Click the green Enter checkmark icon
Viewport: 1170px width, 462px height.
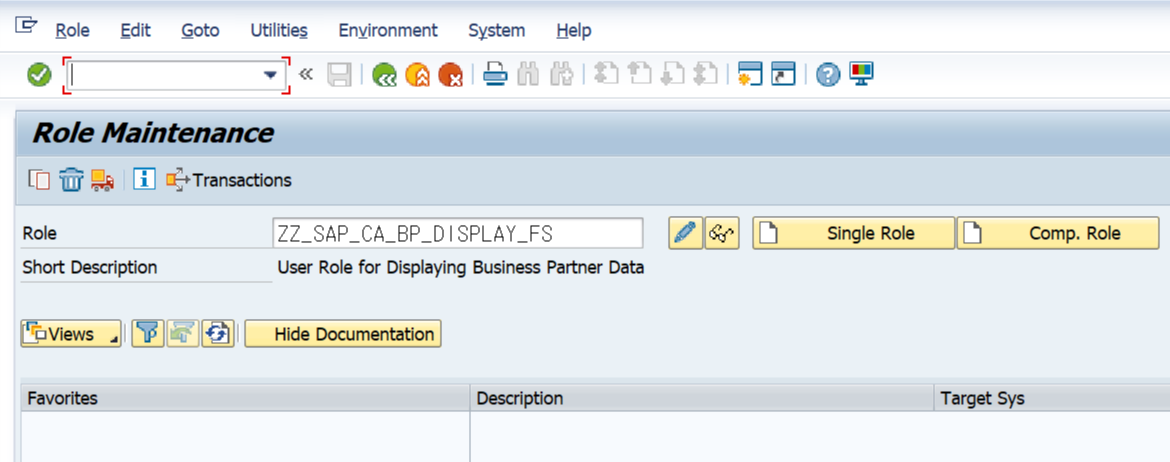click(x=39, y=75)
